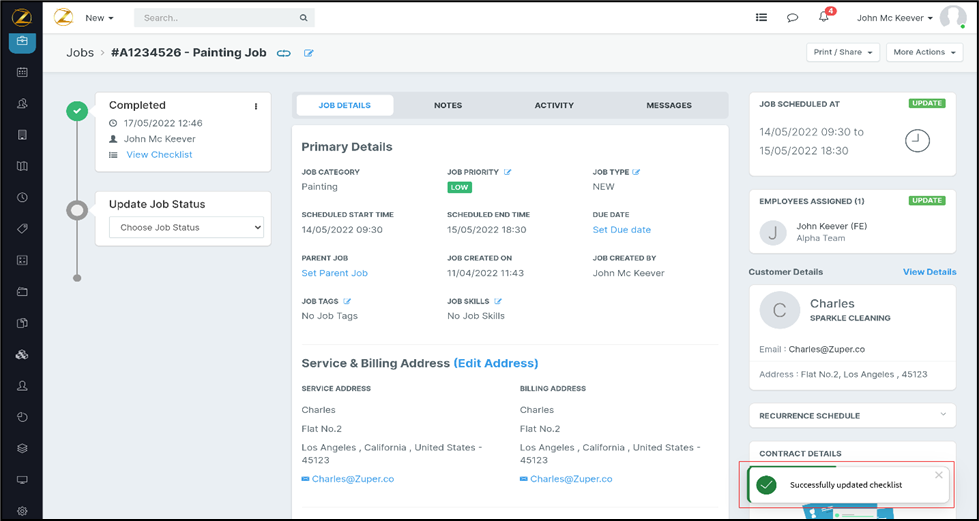Open the calendar icon in left sidebar
Image resolution: width=979 pixels, height=521 pixels.
click(x=22, y=73)
